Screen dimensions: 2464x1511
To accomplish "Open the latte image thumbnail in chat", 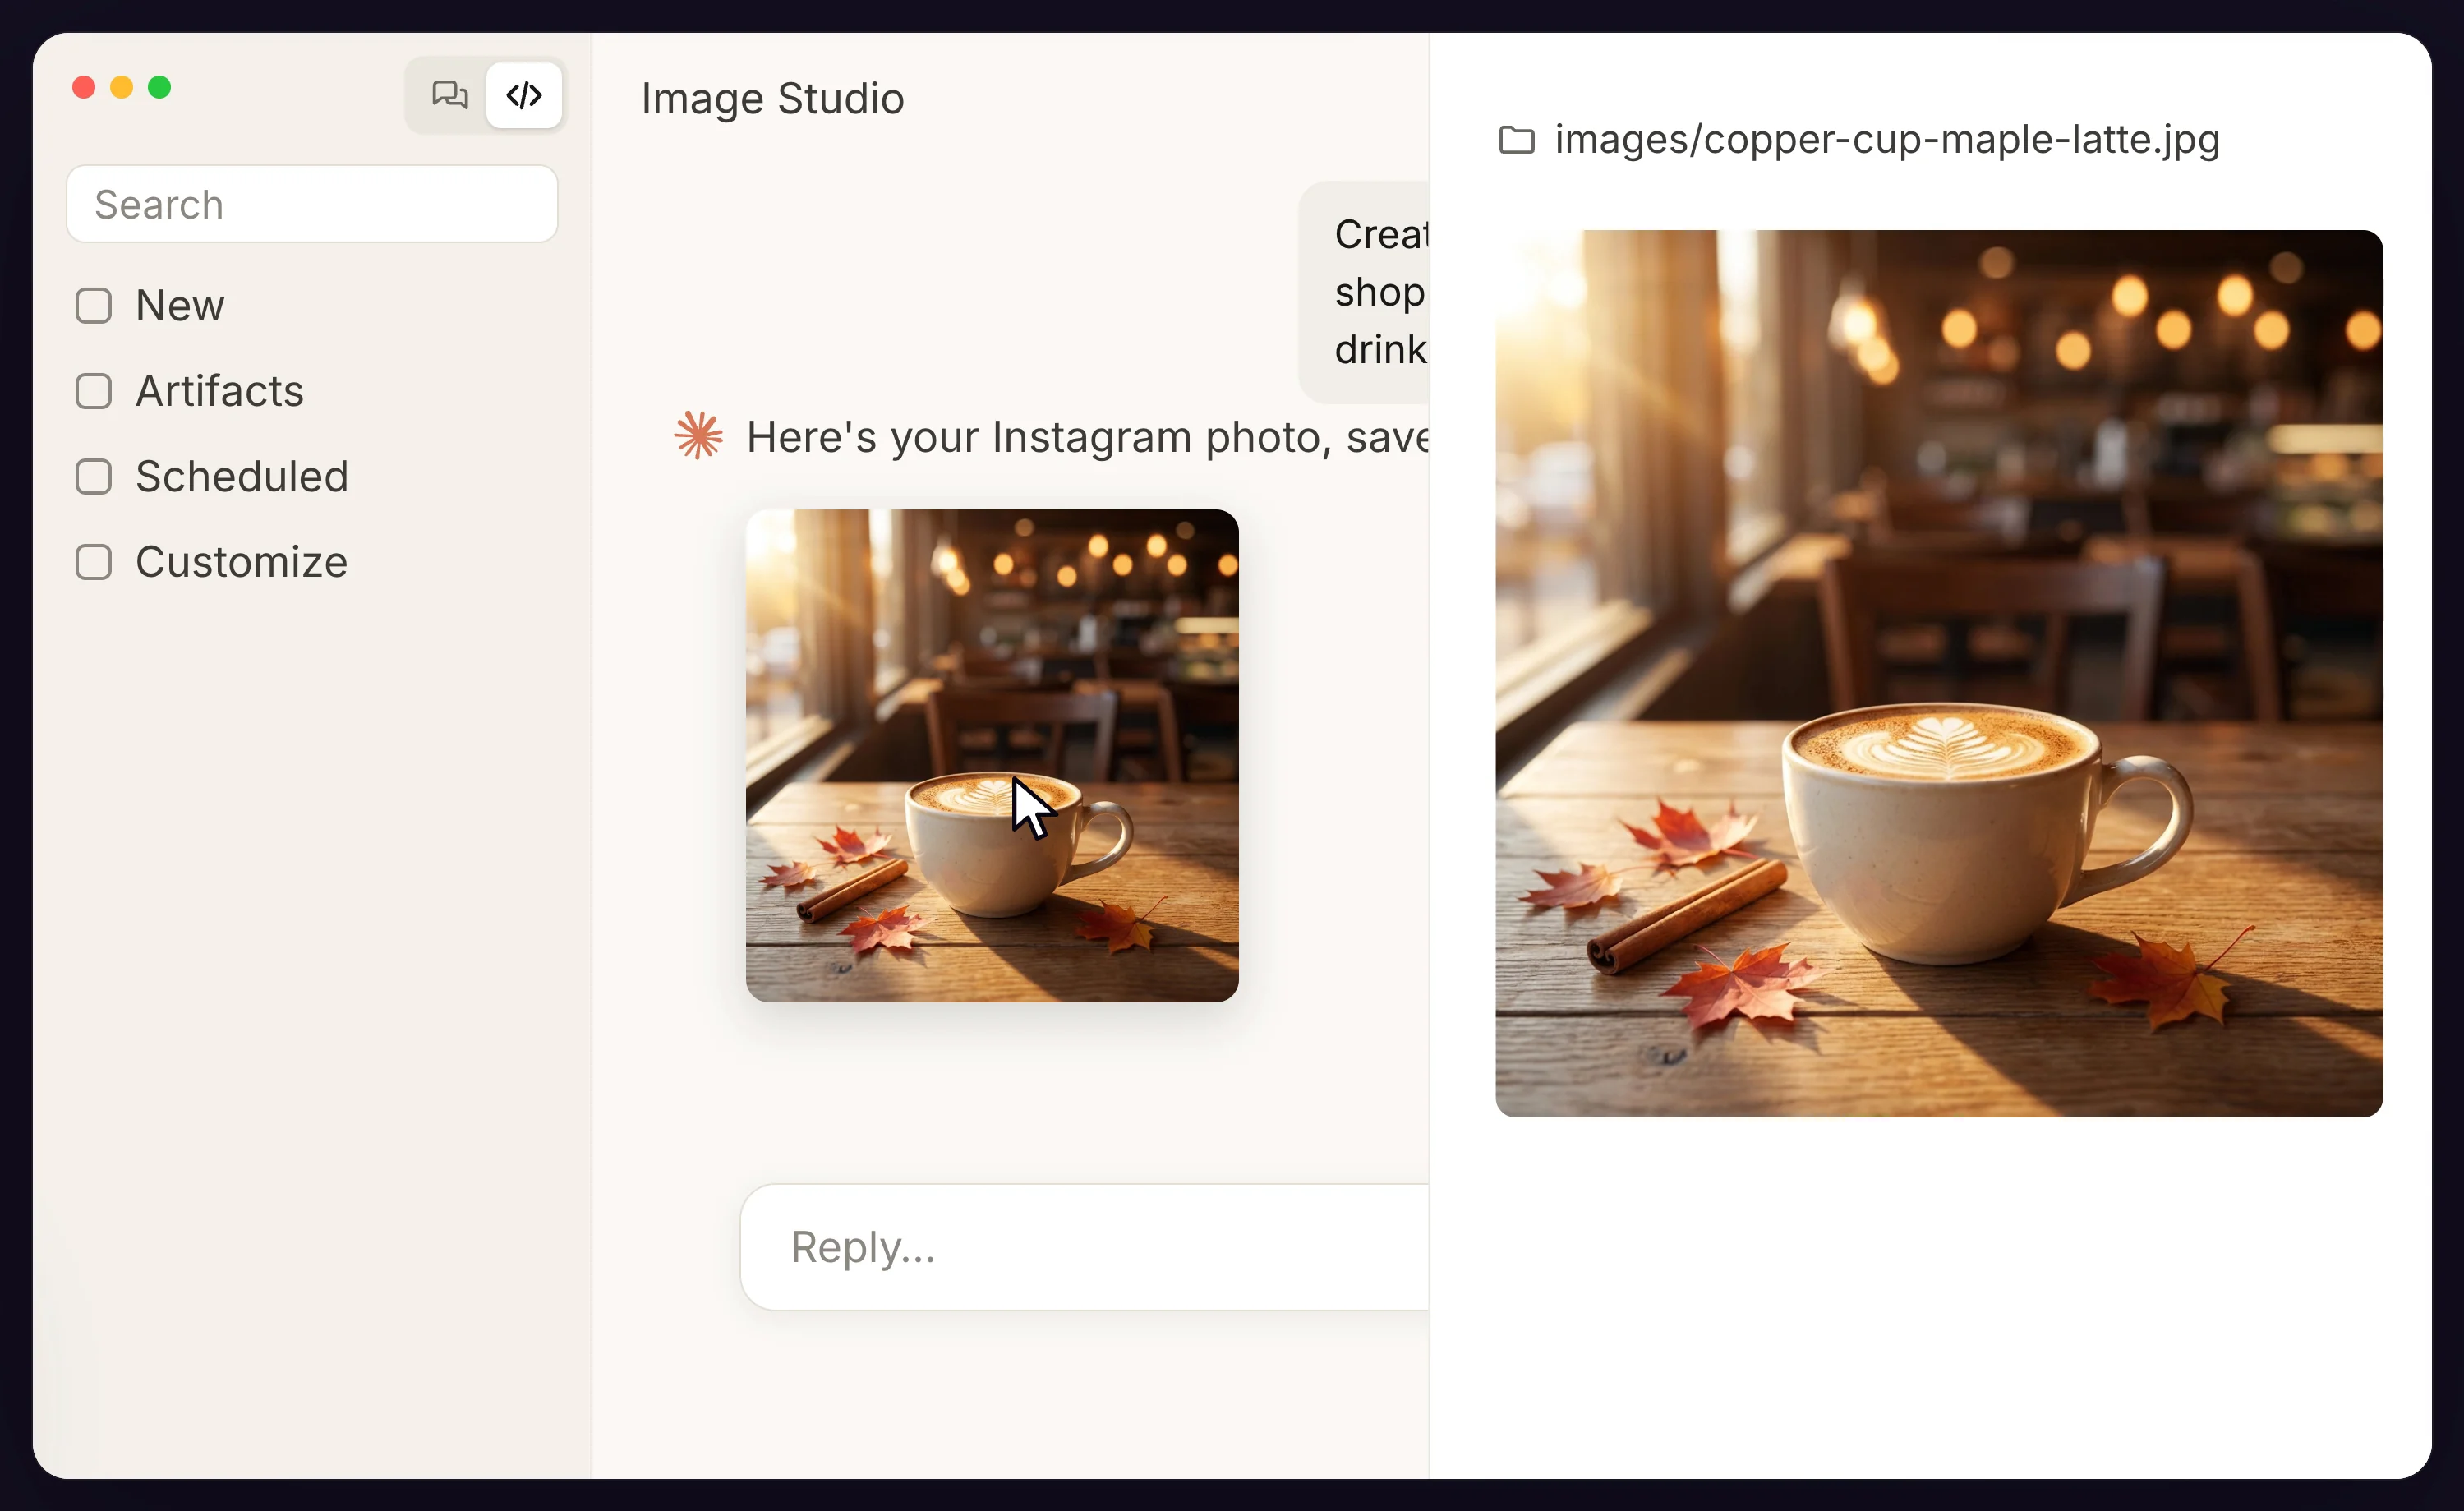I will pos(992,756).
